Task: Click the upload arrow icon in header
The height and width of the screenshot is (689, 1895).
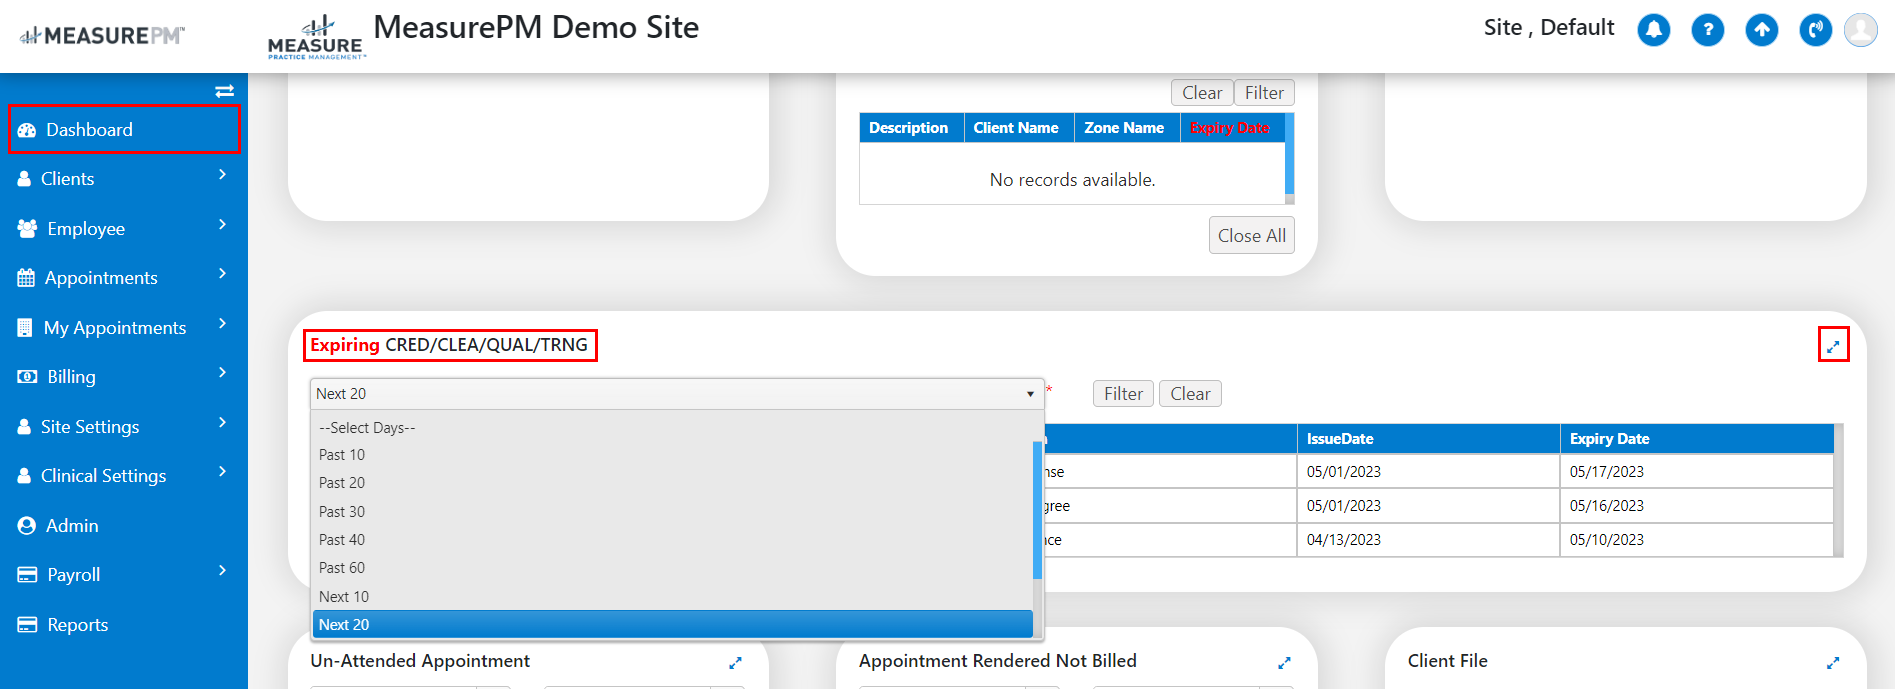Action: tap(1761, 30)
